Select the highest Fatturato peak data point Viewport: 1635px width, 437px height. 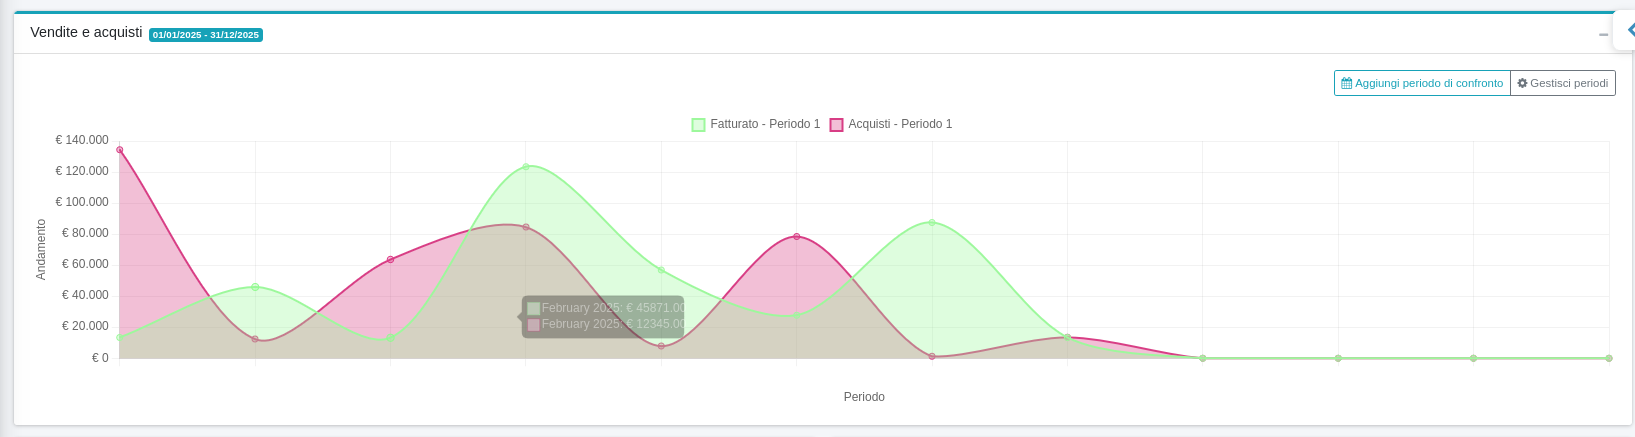pyautogui.click(x=526, y=166)
